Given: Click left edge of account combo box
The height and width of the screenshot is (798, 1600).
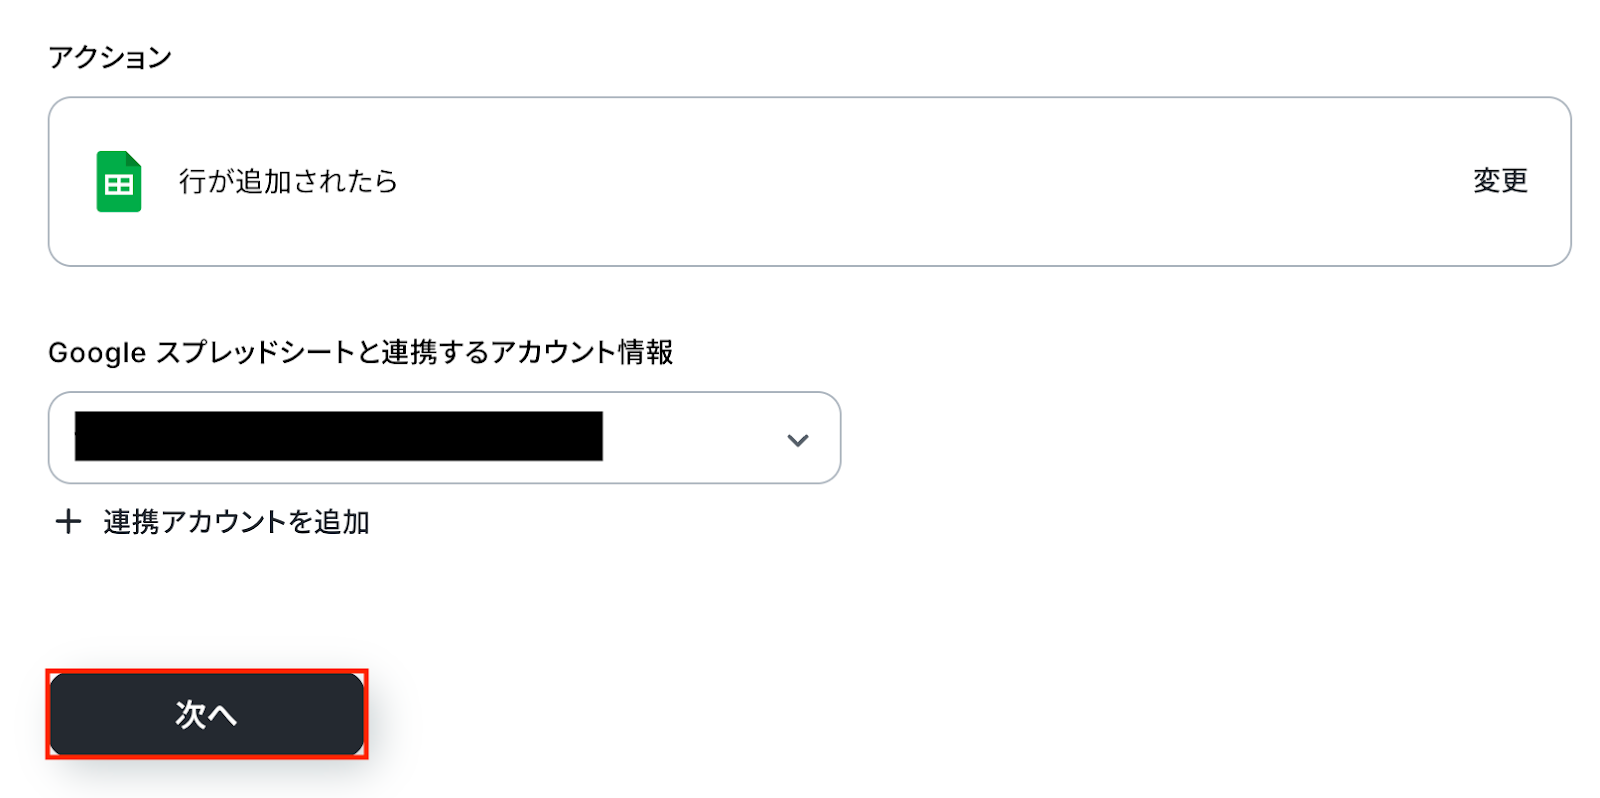Looking at the screenshot, I should click(x=60, y=438).
